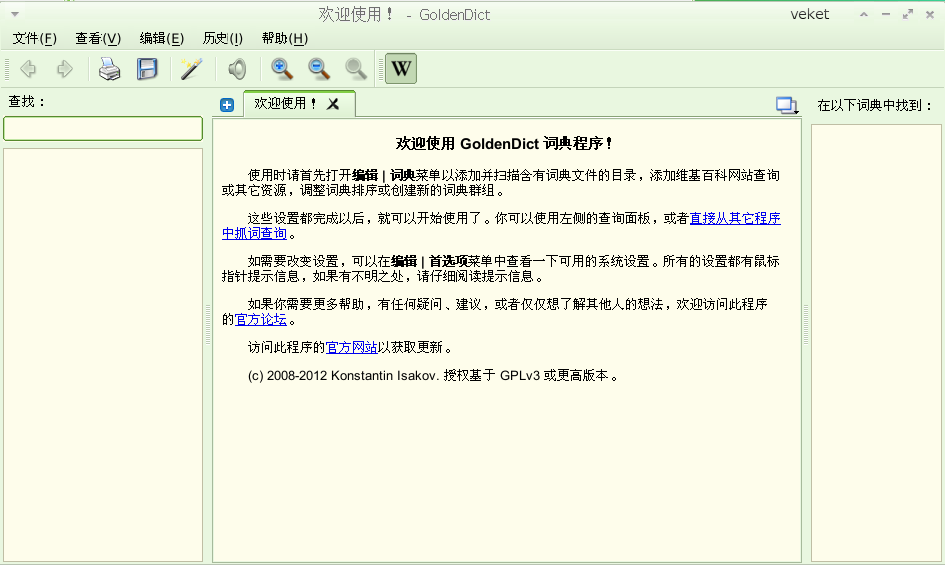
Task: Click the empty word list pane under 查找
Action: (103, 355)
